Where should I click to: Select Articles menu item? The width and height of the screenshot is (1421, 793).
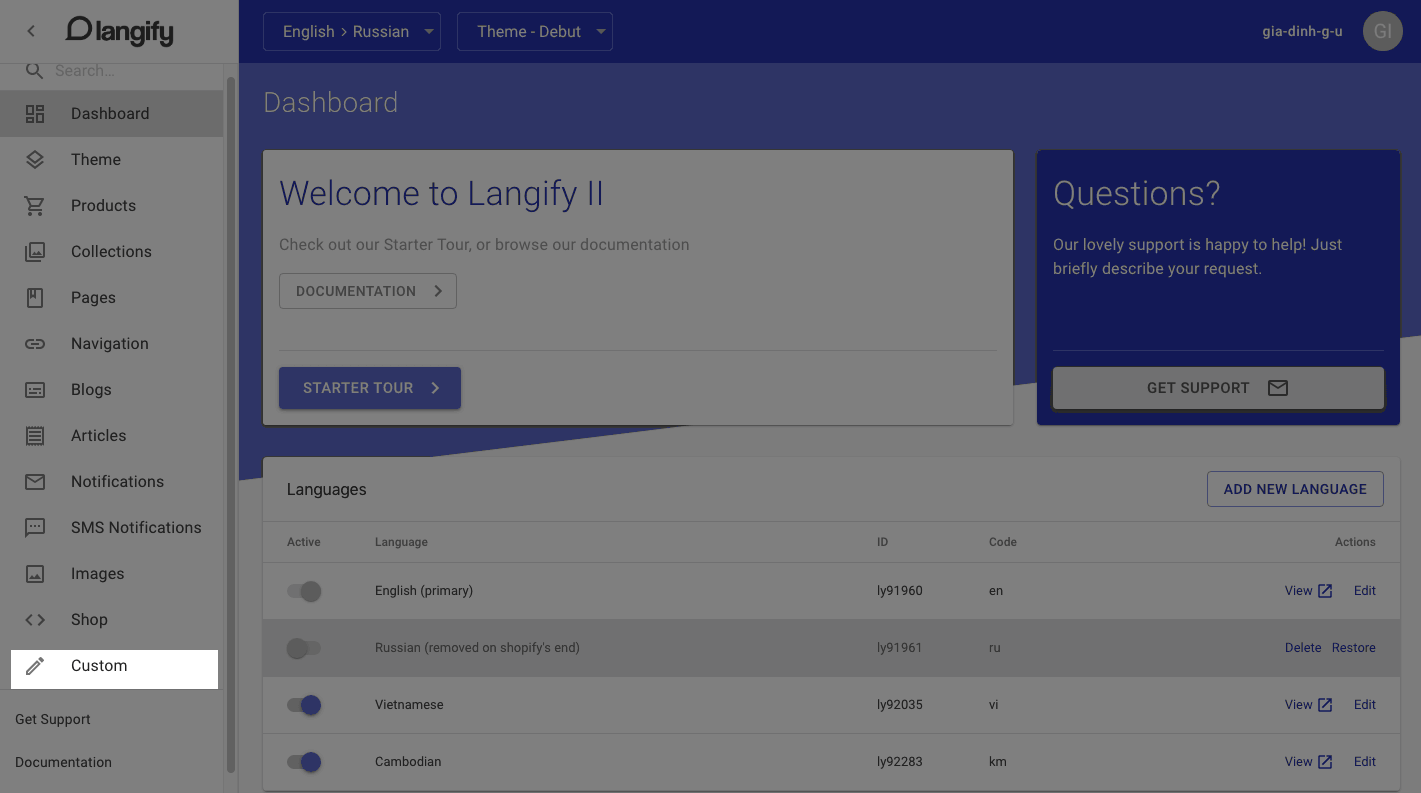click(111, 436)
